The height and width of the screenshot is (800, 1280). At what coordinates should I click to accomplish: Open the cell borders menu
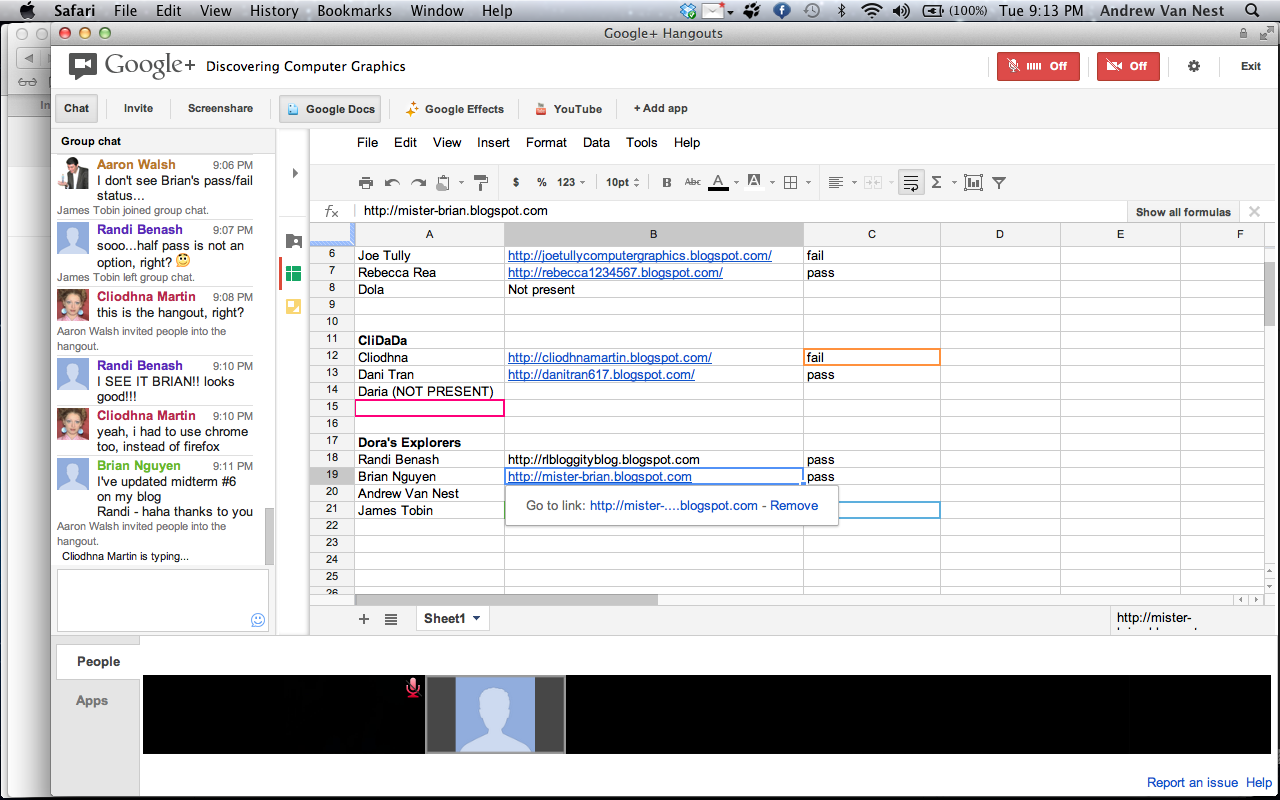(x=791, y=182)
